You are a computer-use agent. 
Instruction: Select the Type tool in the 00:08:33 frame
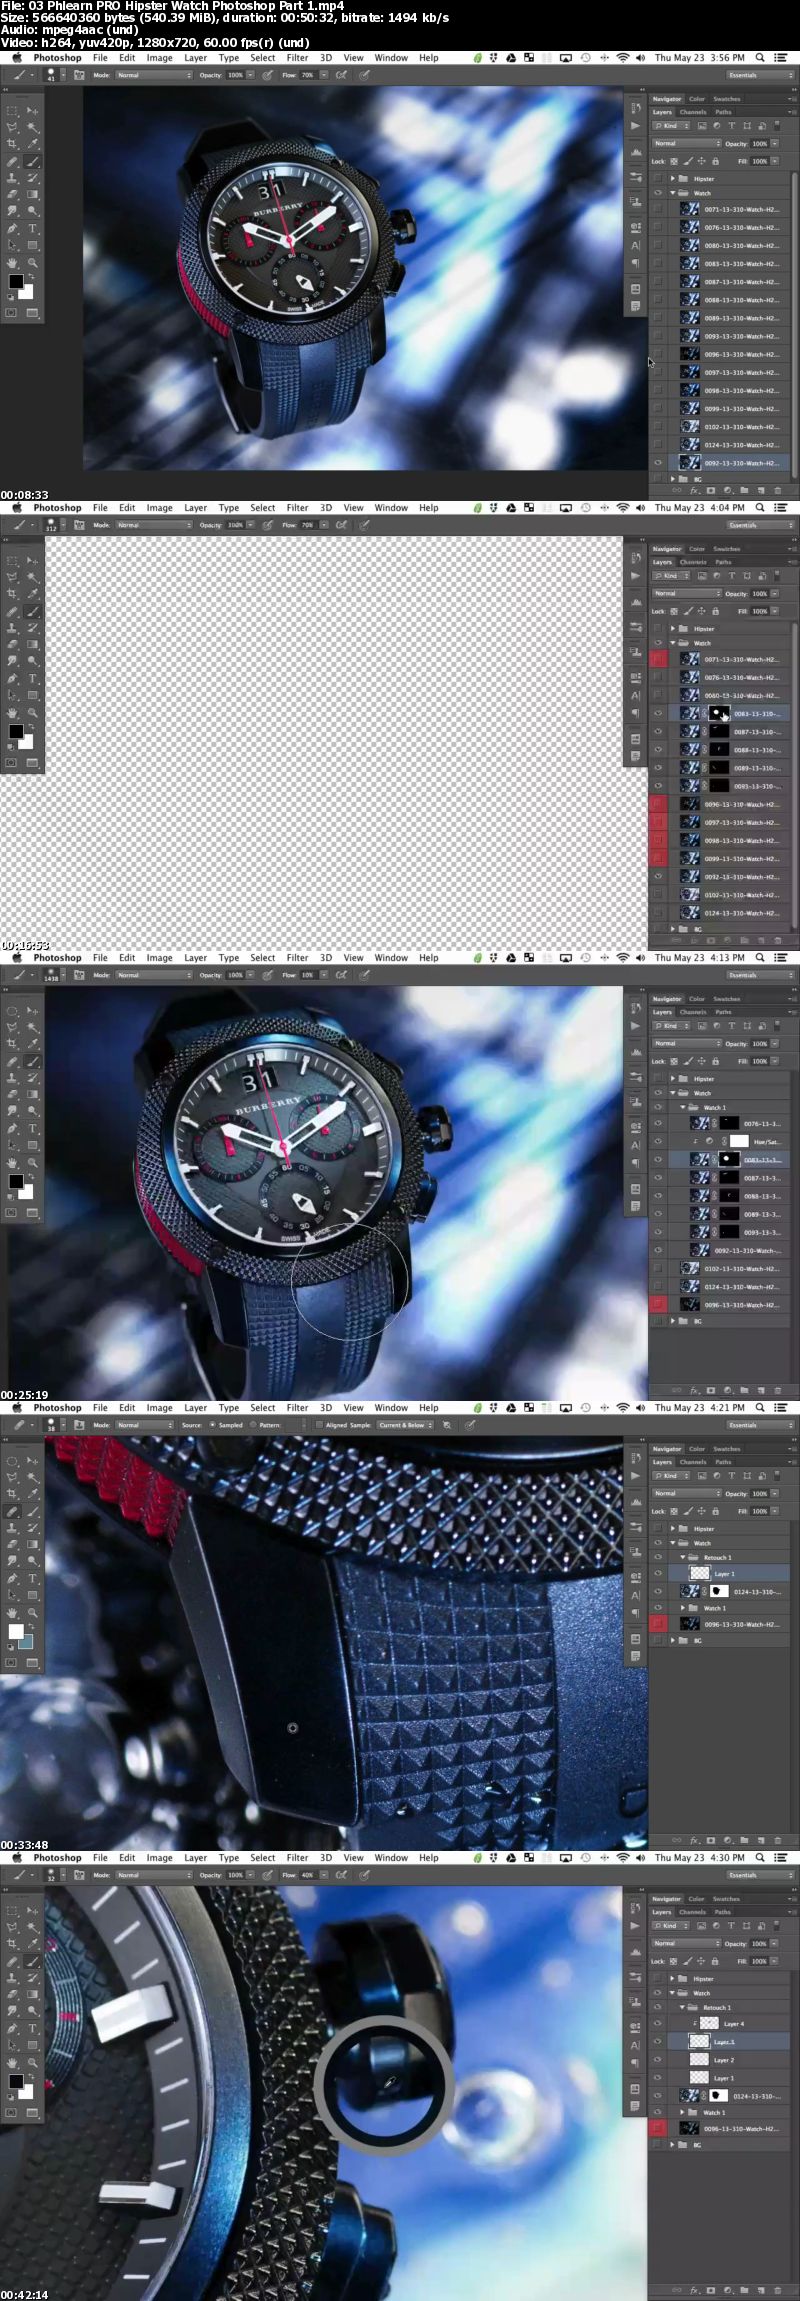click(33, 229)
